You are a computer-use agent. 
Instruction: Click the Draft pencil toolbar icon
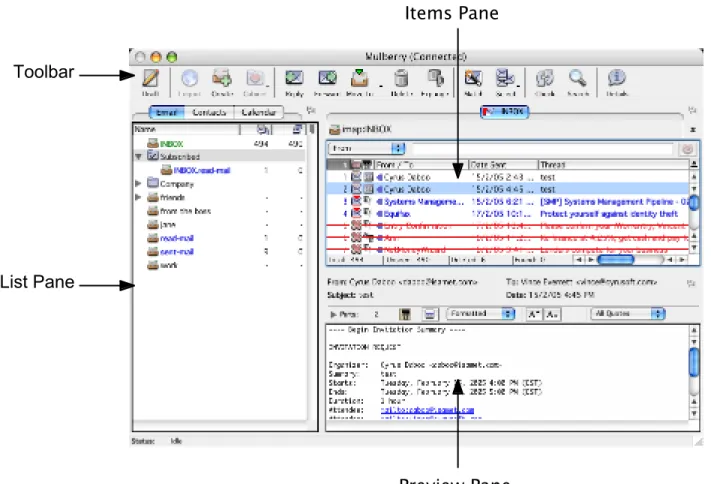coord(150,78)
